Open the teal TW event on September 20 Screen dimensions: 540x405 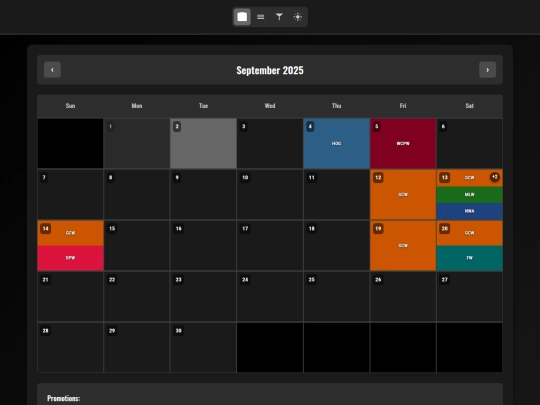click(x=469, y=258)
